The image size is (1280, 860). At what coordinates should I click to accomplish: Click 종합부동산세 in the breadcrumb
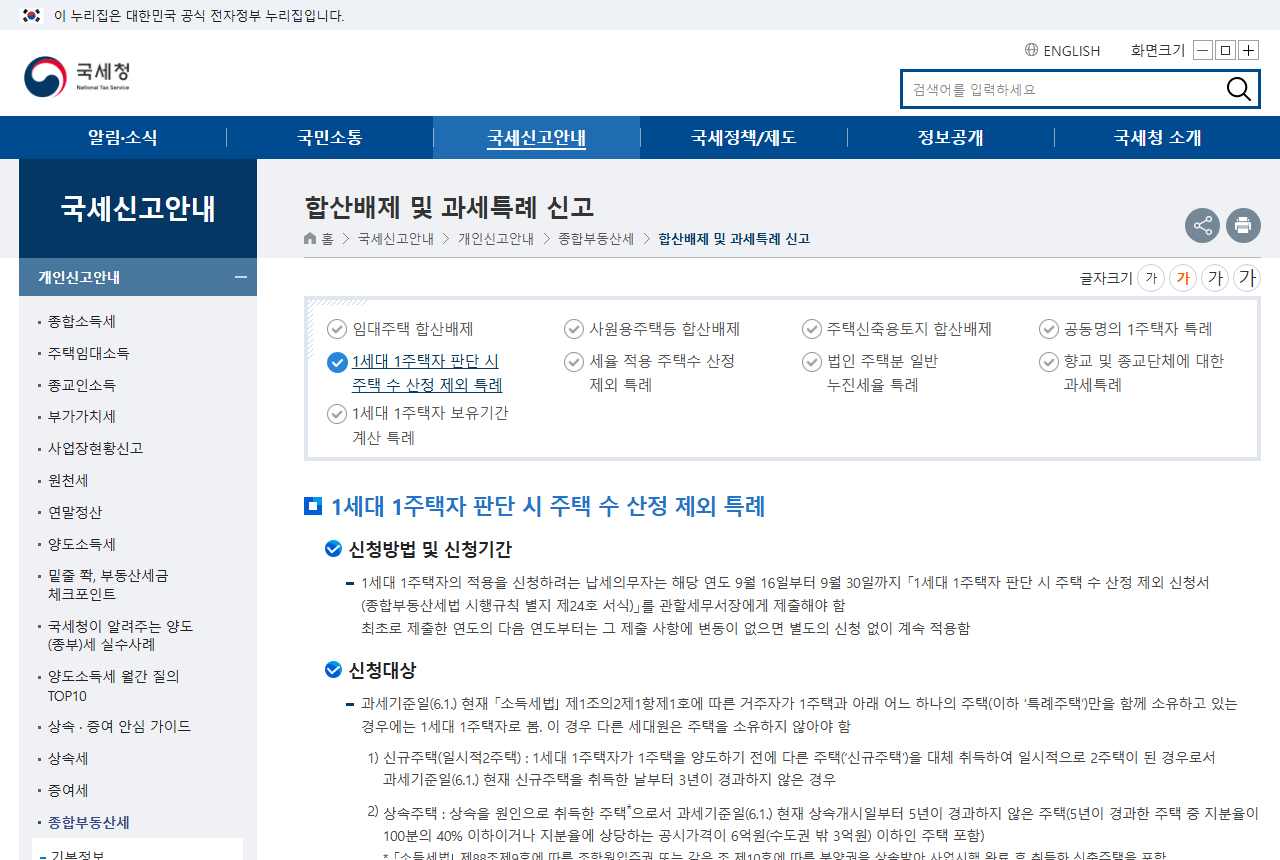[596, 239]
